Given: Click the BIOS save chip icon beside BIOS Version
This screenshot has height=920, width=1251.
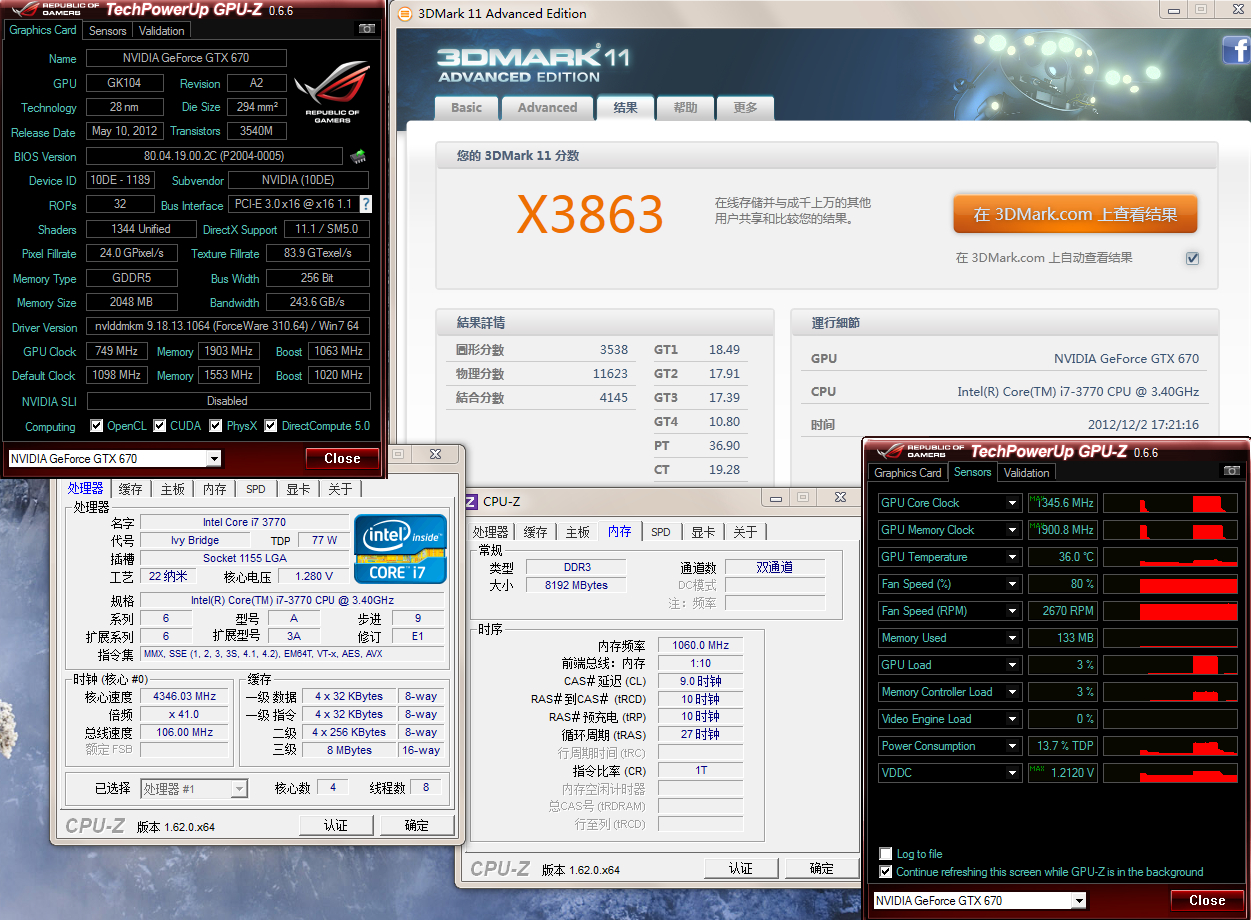Looking at the screenshot, I should click(x=358, y=156).
